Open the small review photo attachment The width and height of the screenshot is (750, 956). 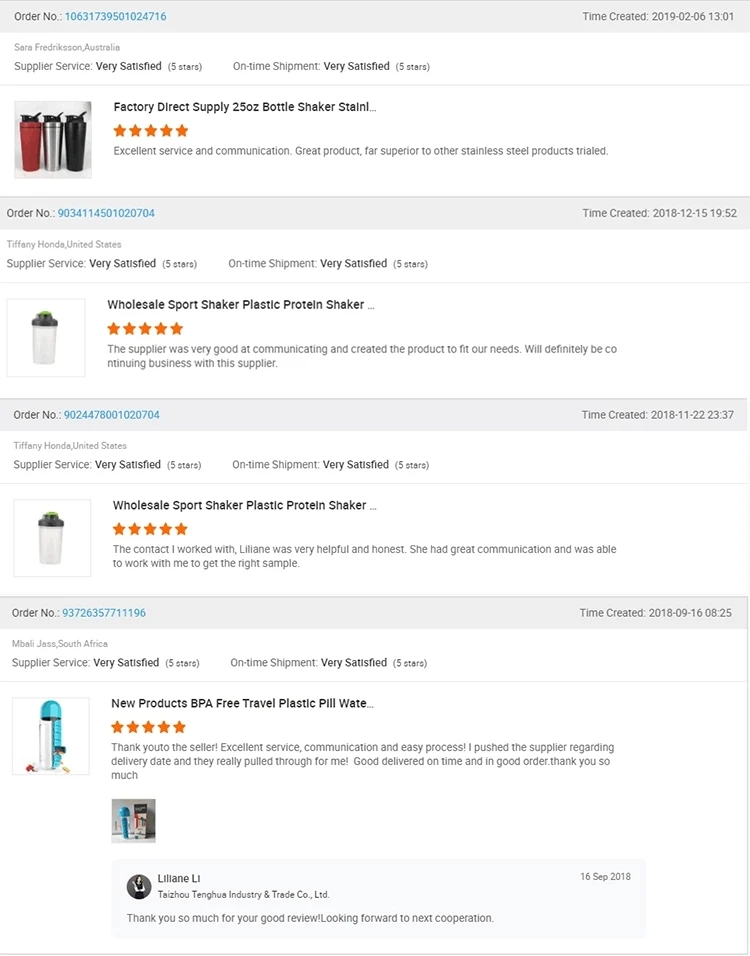point(133,820)
